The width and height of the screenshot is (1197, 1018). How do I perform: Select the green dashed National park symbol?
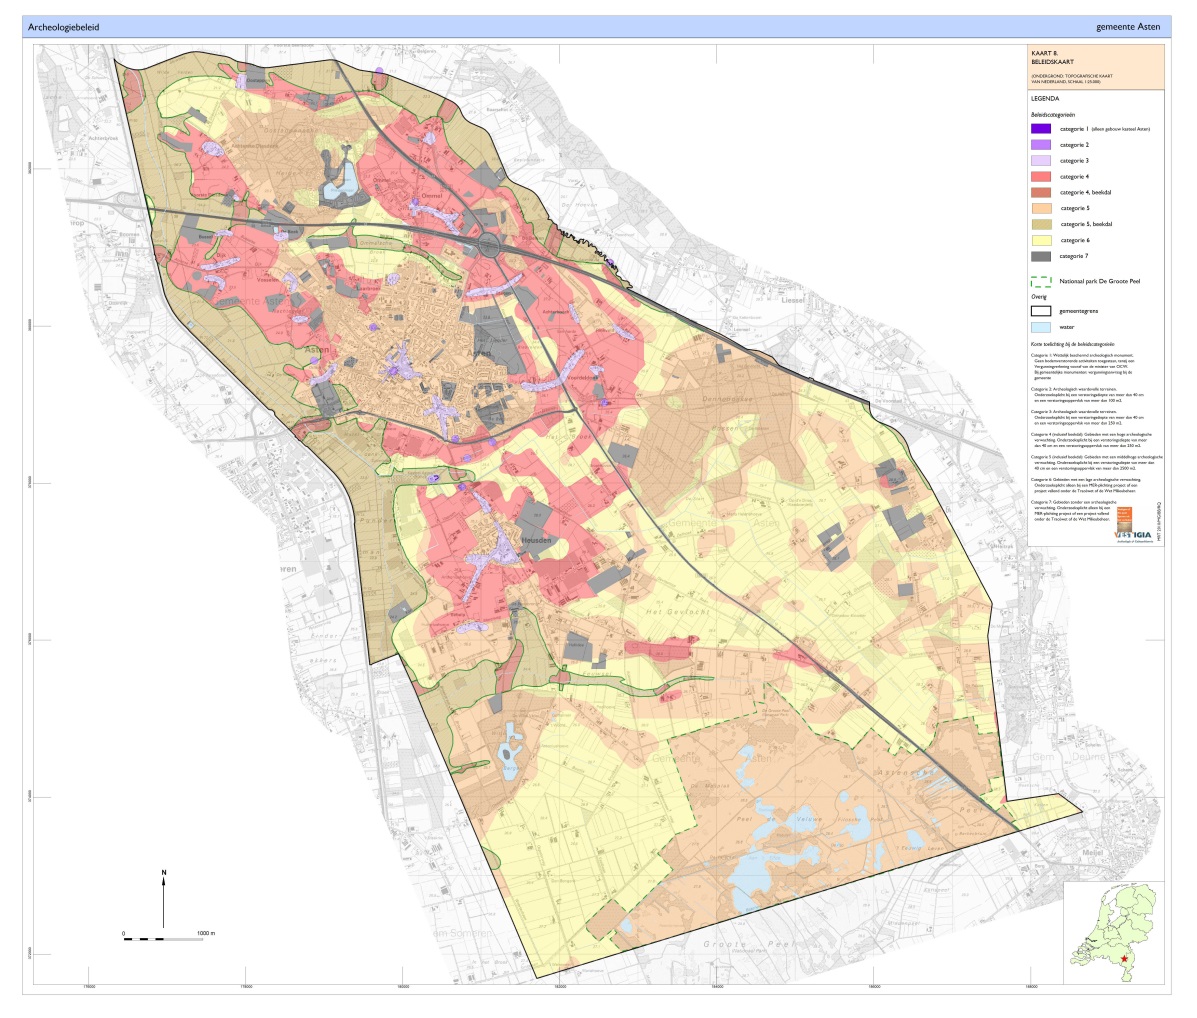click(1042, 281)
